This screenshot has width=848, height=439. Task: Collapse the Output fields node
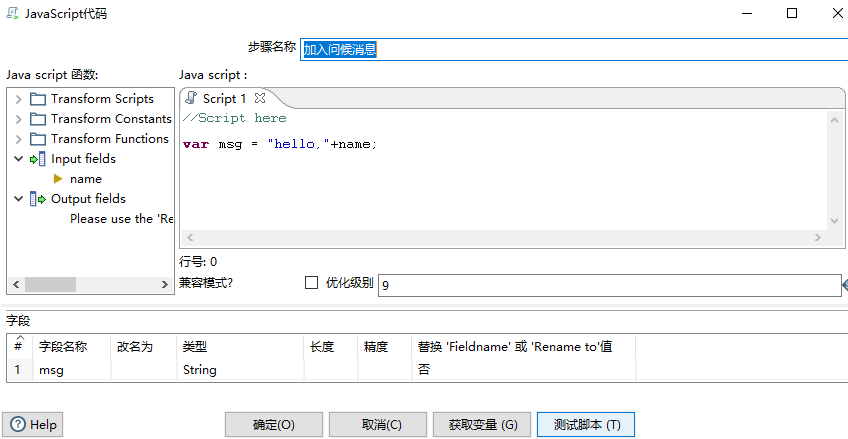pos(19,199)
